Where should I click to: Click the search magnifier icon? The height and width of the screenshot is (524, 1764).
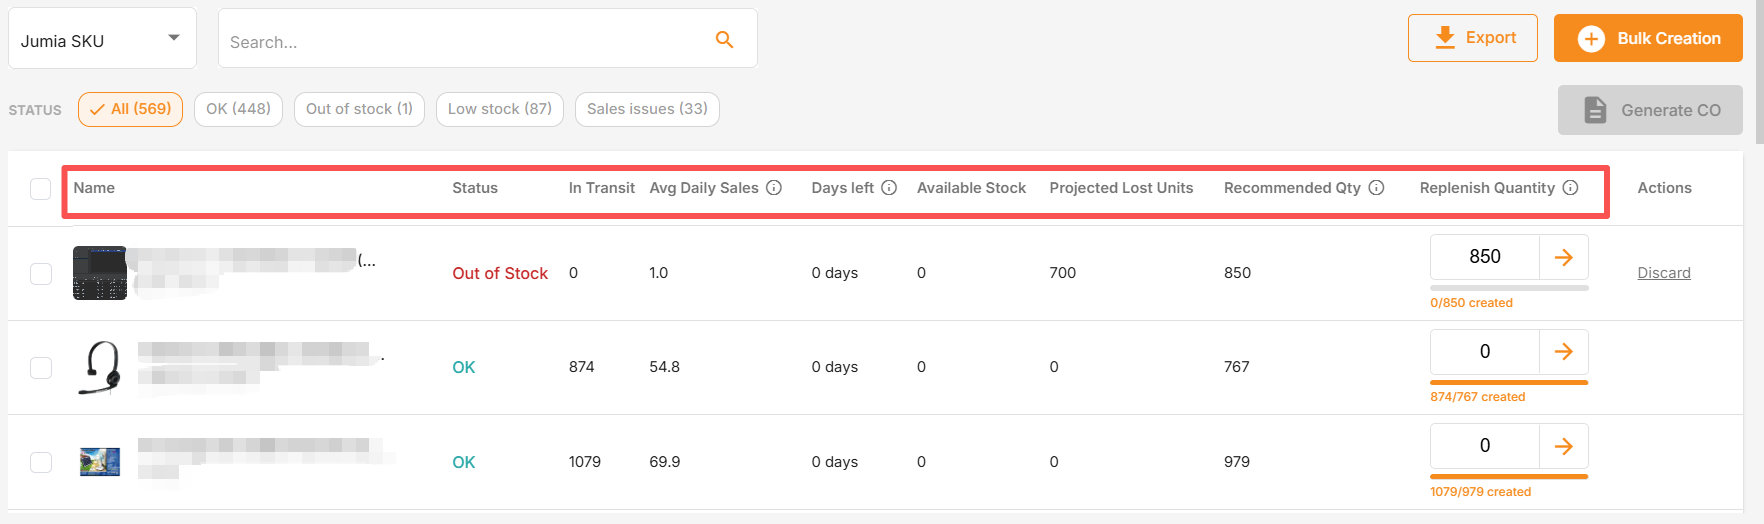(725, 40)
